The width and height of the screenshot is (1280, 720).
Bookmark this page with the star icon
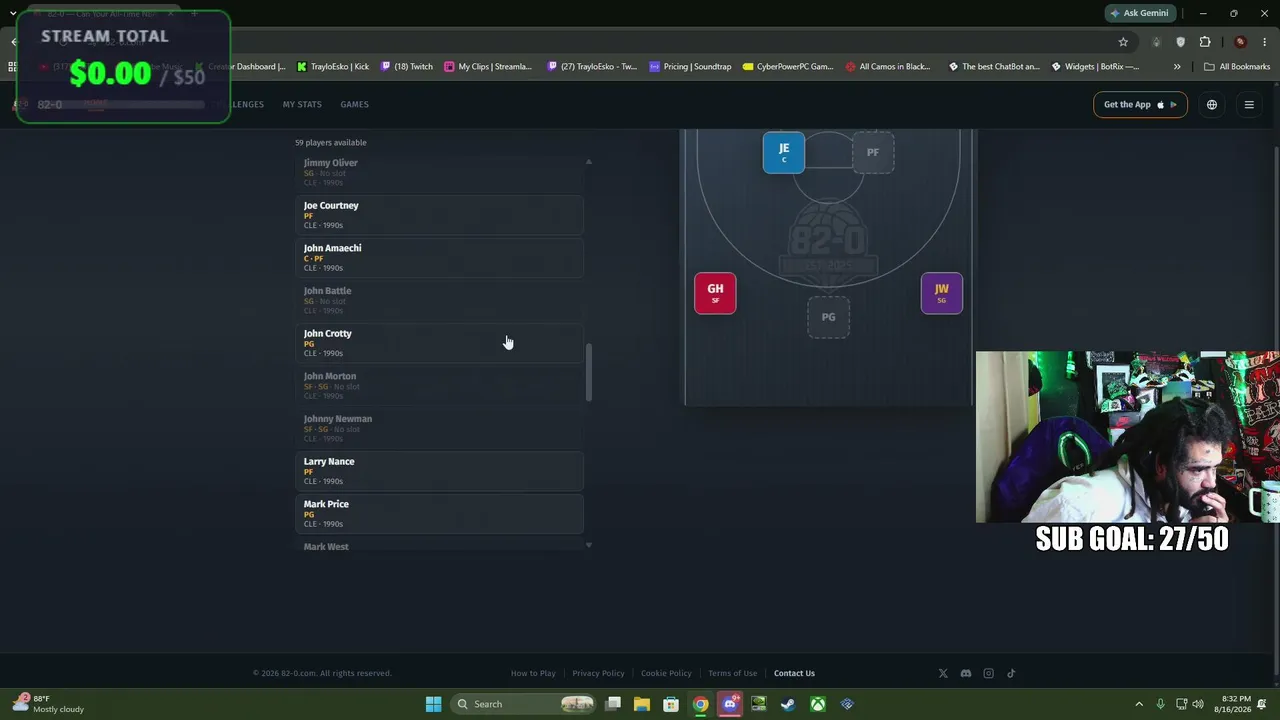coord(1123,42)
